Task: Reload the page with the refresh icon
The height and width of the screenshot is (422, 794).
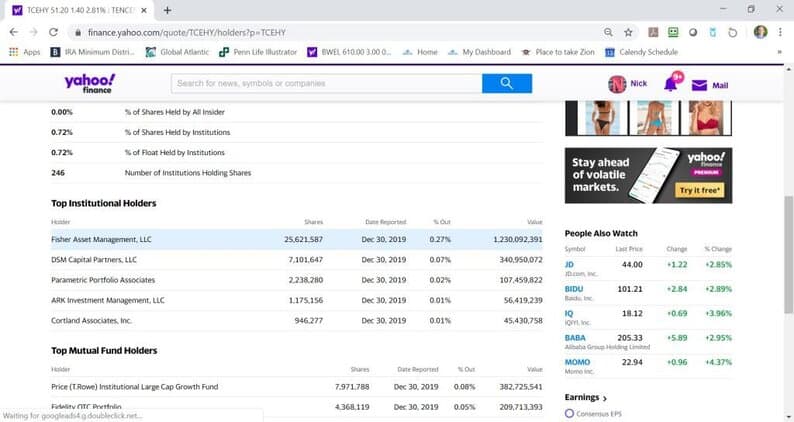Action: pyautogui.click(x=53, y=32)
